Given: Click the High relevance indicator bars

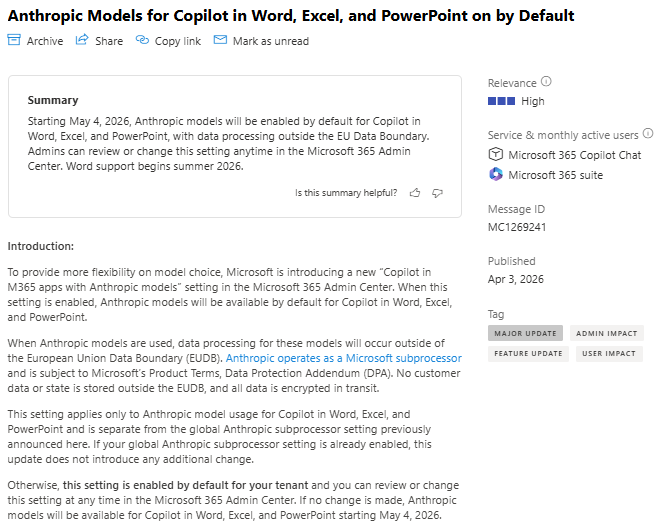Looking at the screenshot, I should coord(501,101).
